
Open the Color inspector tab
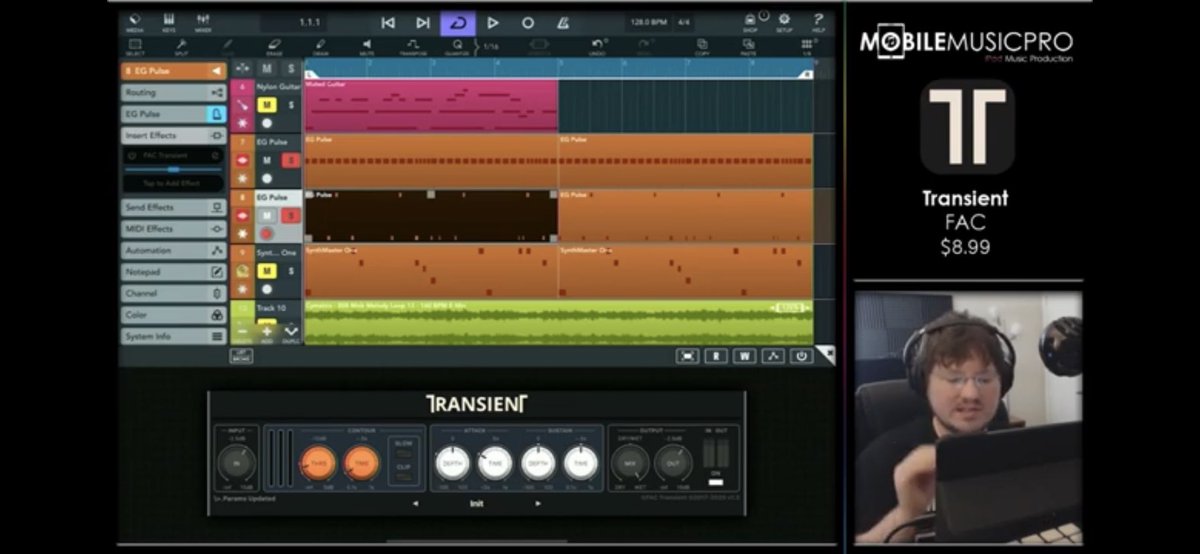[174, 315]
